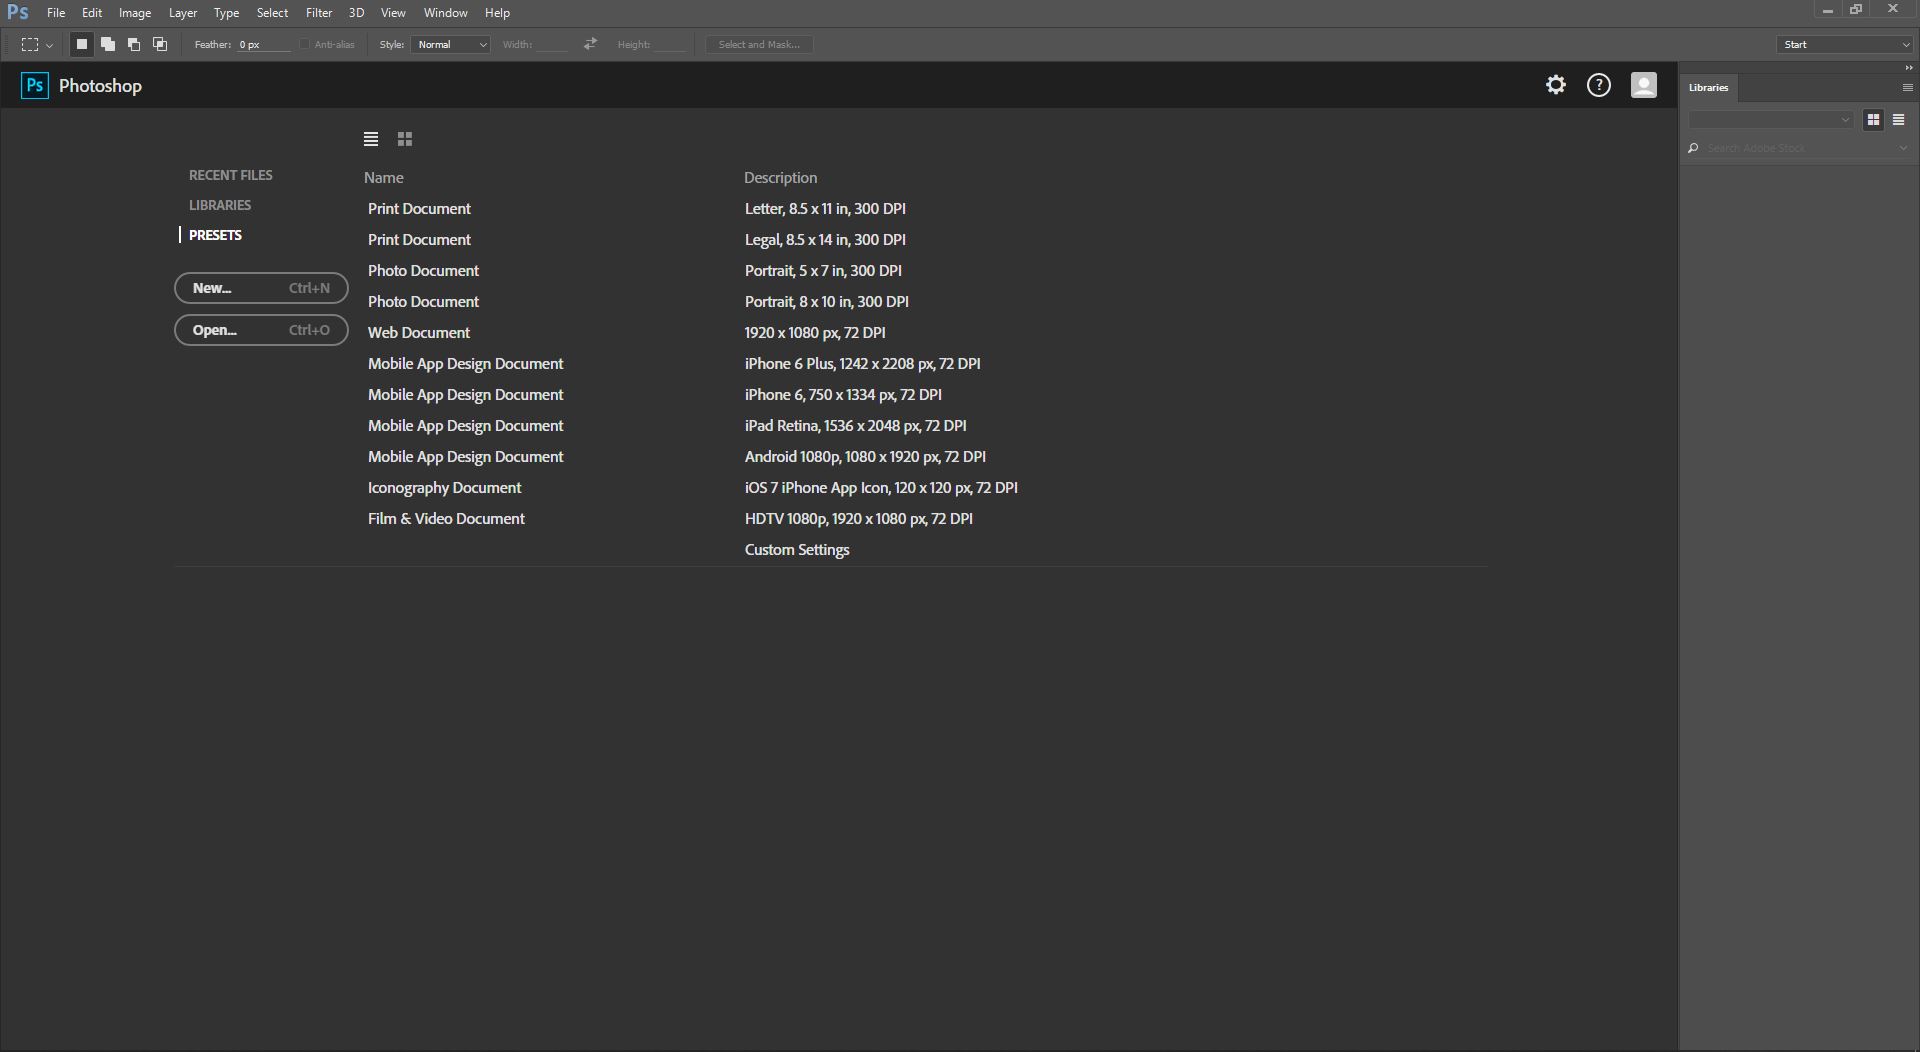Show Libraries items in a list
The image size is (1920, 1052).
coord(1898,120)
